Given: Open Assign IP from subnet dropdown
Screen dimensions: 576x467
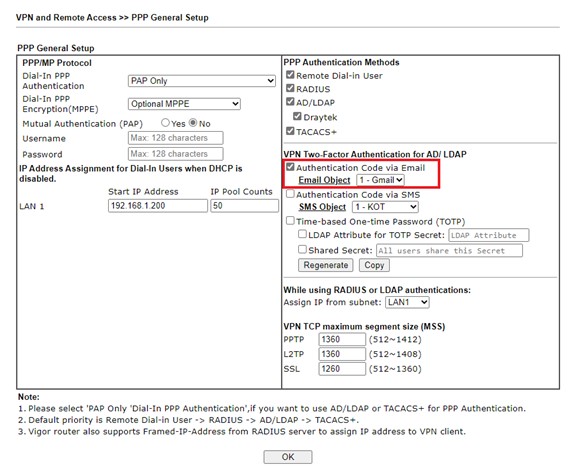Looking at the screenshot, I should coord(407,302).
